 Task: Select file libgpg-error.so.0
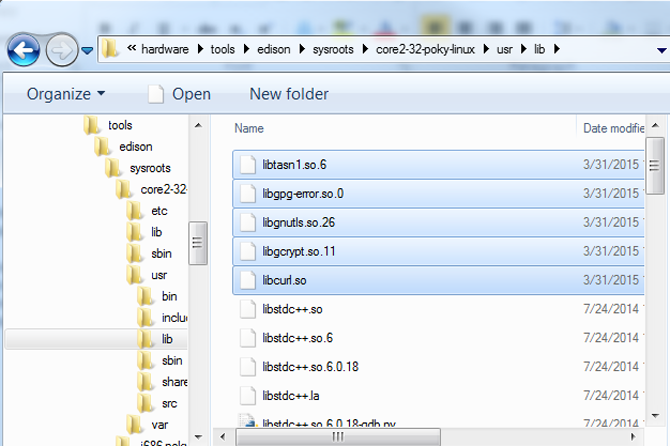[x=438, y=194]
